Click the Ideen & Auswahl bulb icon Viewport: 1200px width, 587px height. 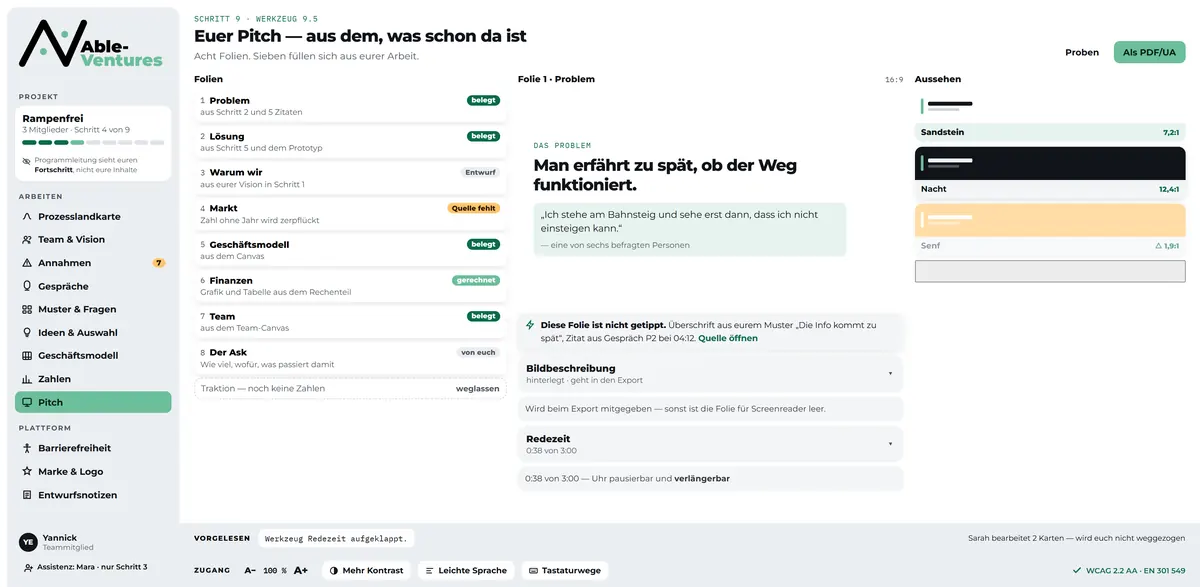click(x=27, y=332)
